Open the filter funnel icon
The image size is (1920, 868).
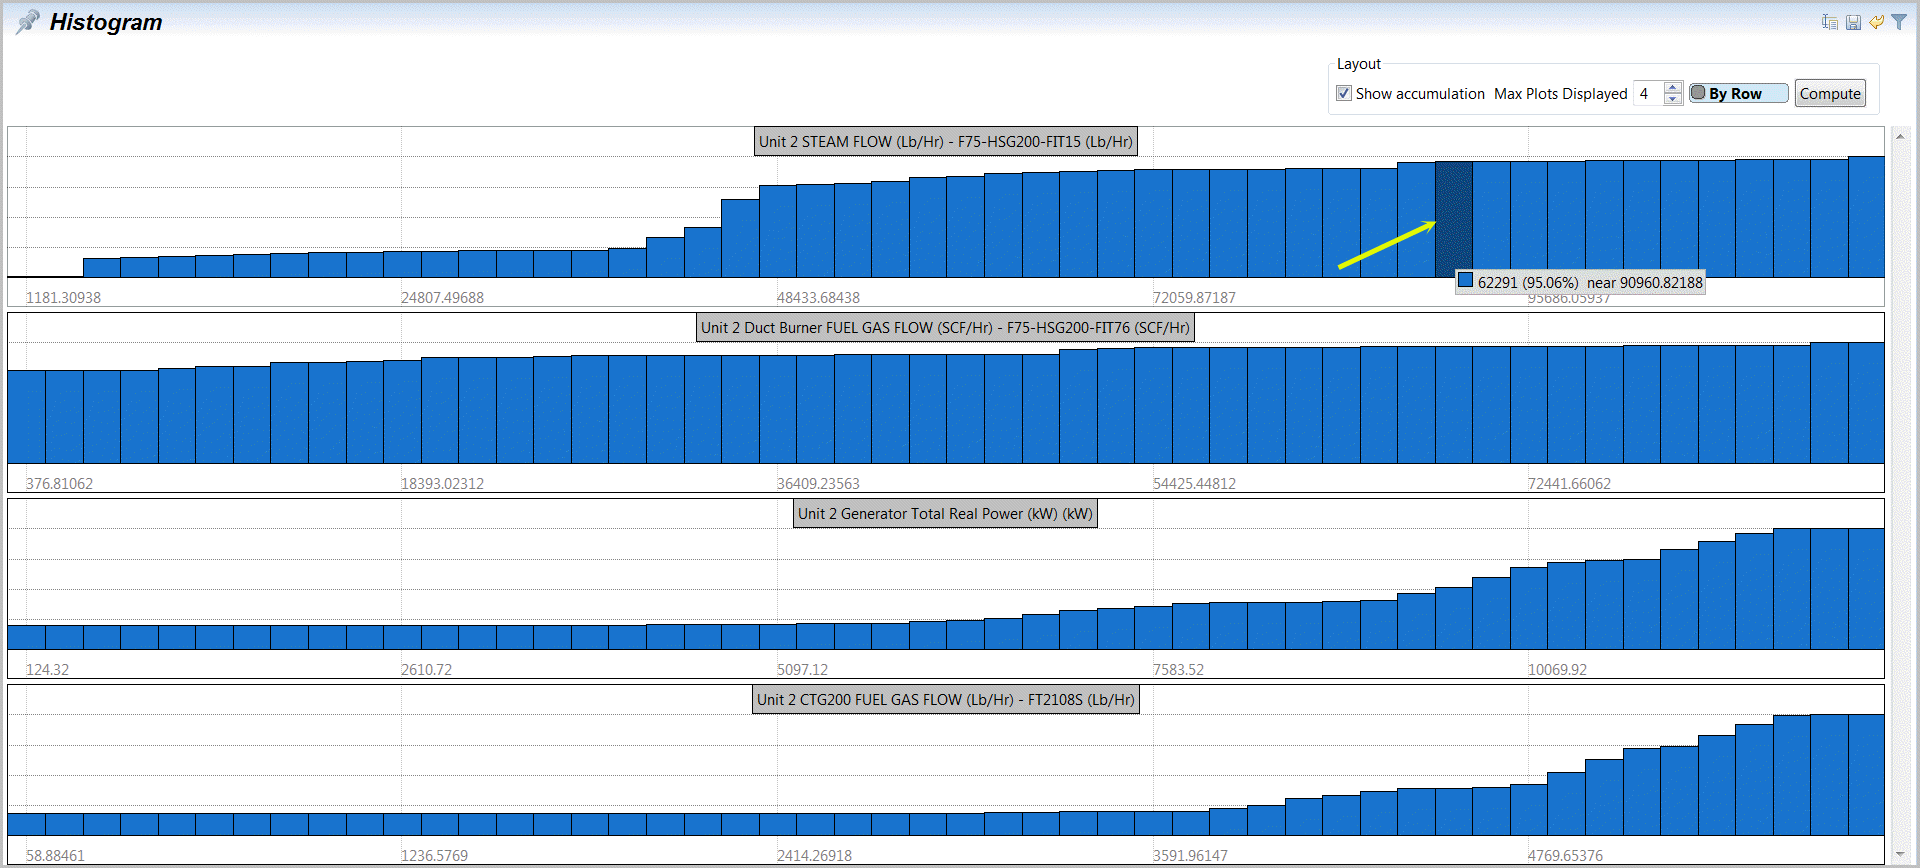[1899, 22]
